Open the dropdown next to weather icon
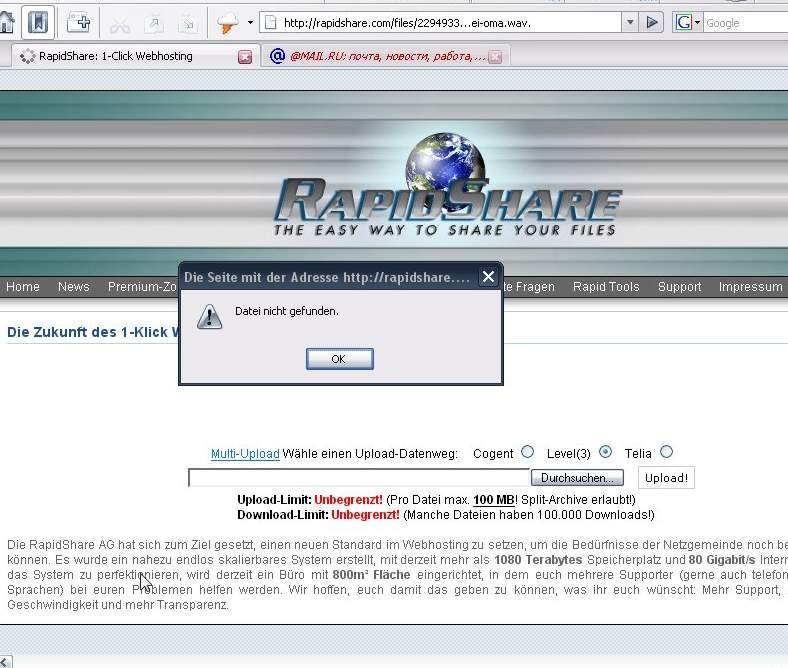The height and width of the screenshot is (668, 788). coord(250,23)
